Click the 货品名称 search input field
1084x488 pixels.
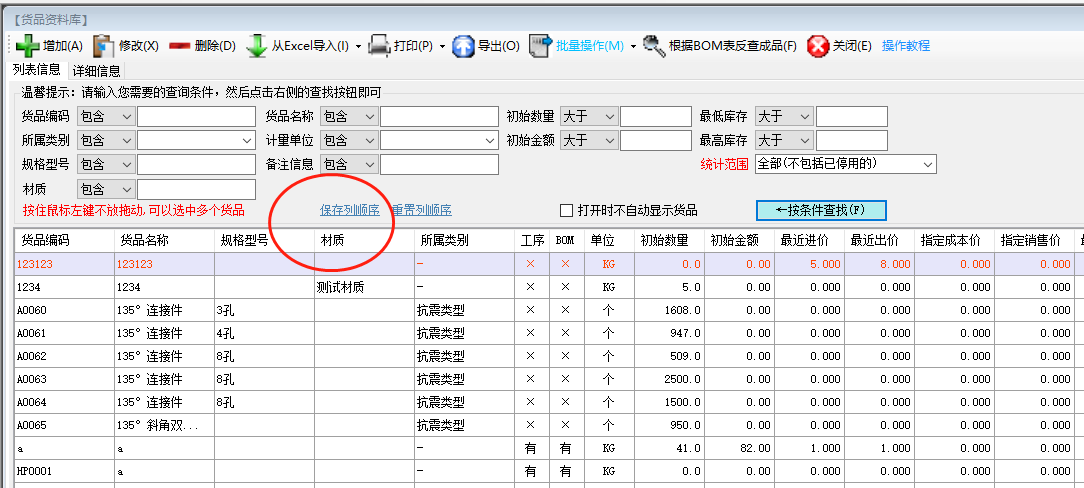pos(439,117)
